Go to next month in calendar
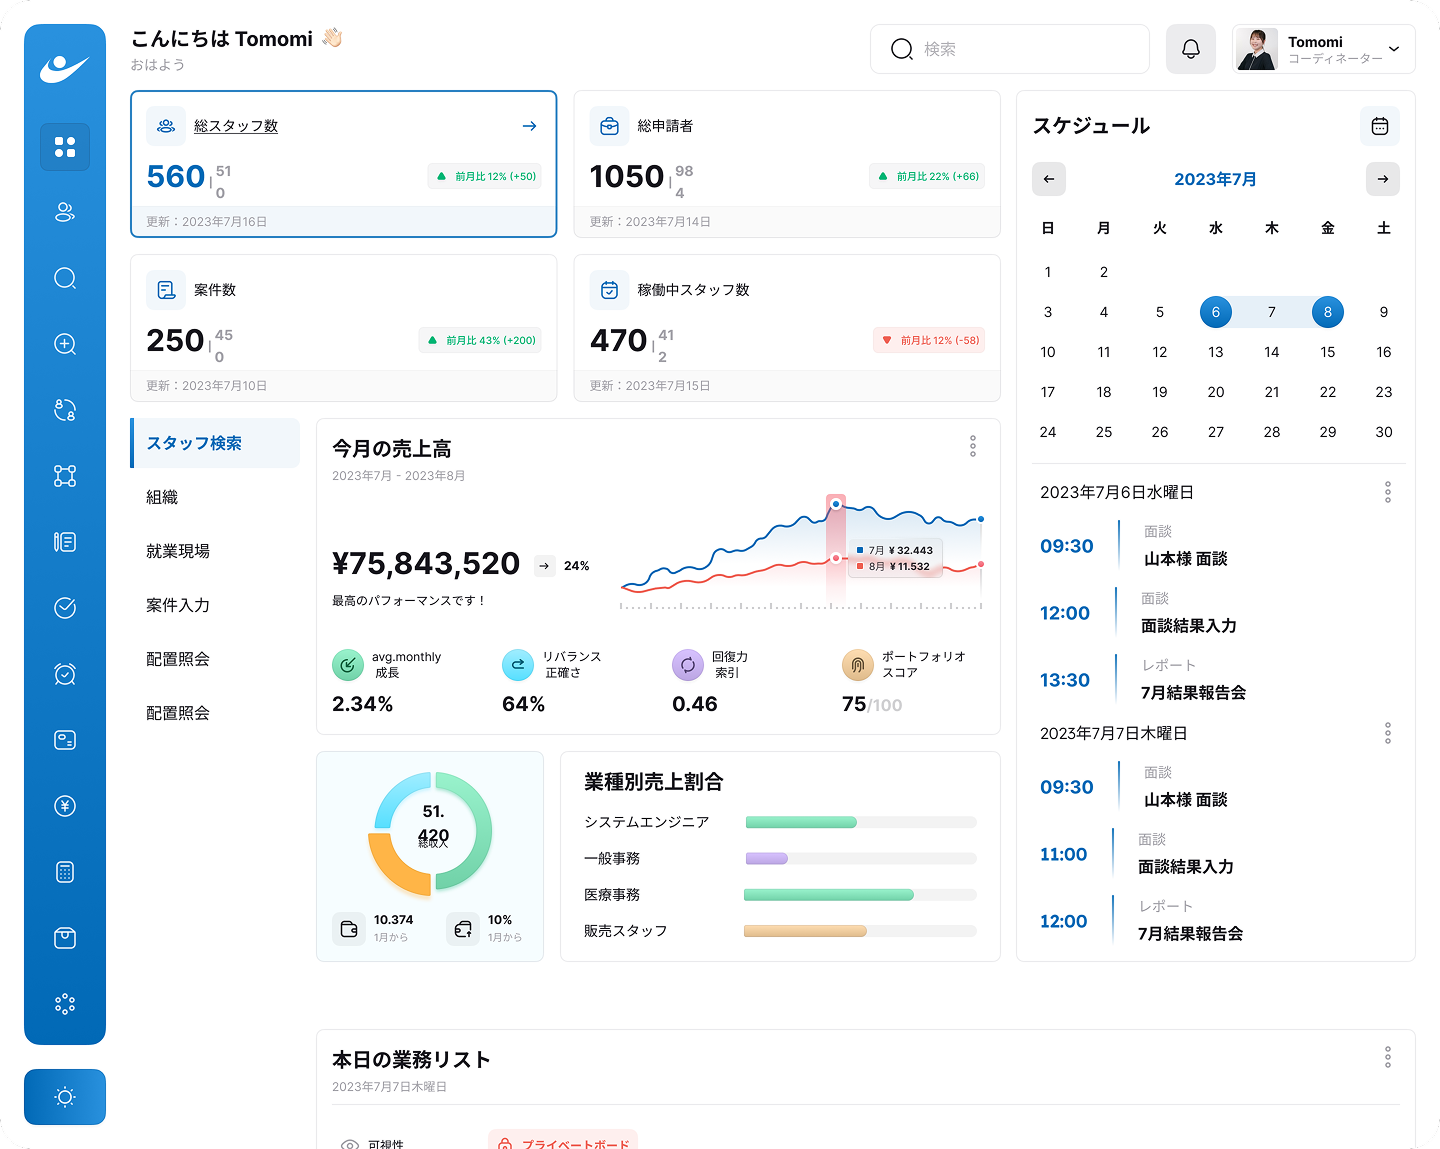This screenshot has width=1440, height=1149. (x=1382, y=179)
